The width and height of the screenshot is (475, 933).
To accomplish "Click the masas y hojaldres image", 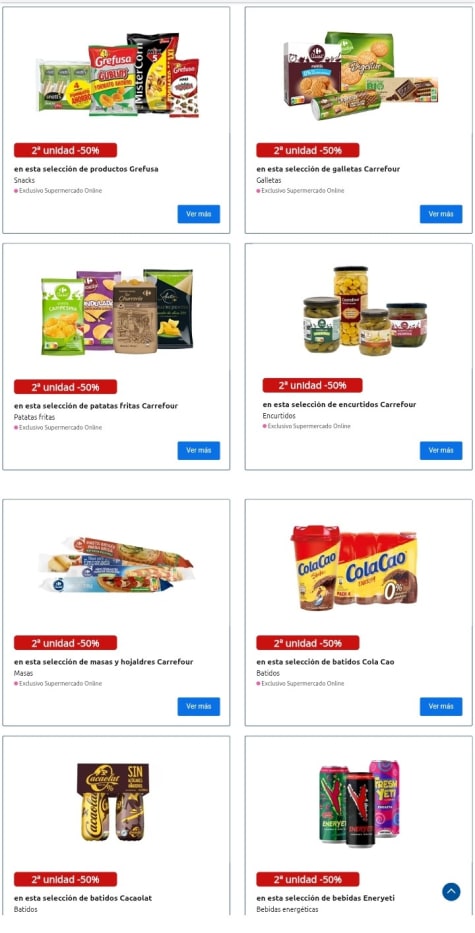I will 116,565.
